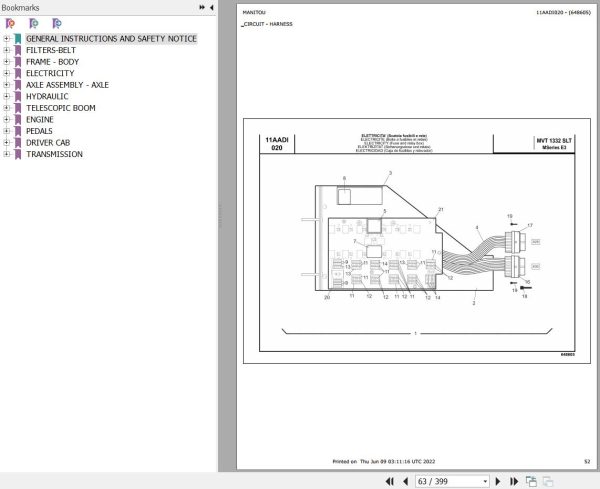This screenshot has height=489, width=600.
Task: Open the page number dropdown arrow
Action: (485, 481)
